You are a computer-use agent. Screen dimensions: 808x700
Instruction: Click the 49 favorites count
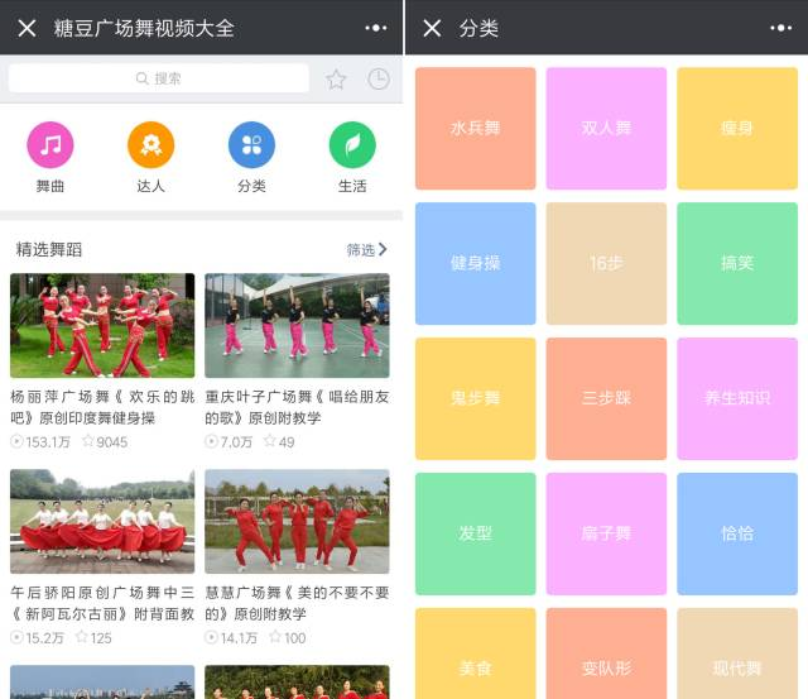pos(279,442)
